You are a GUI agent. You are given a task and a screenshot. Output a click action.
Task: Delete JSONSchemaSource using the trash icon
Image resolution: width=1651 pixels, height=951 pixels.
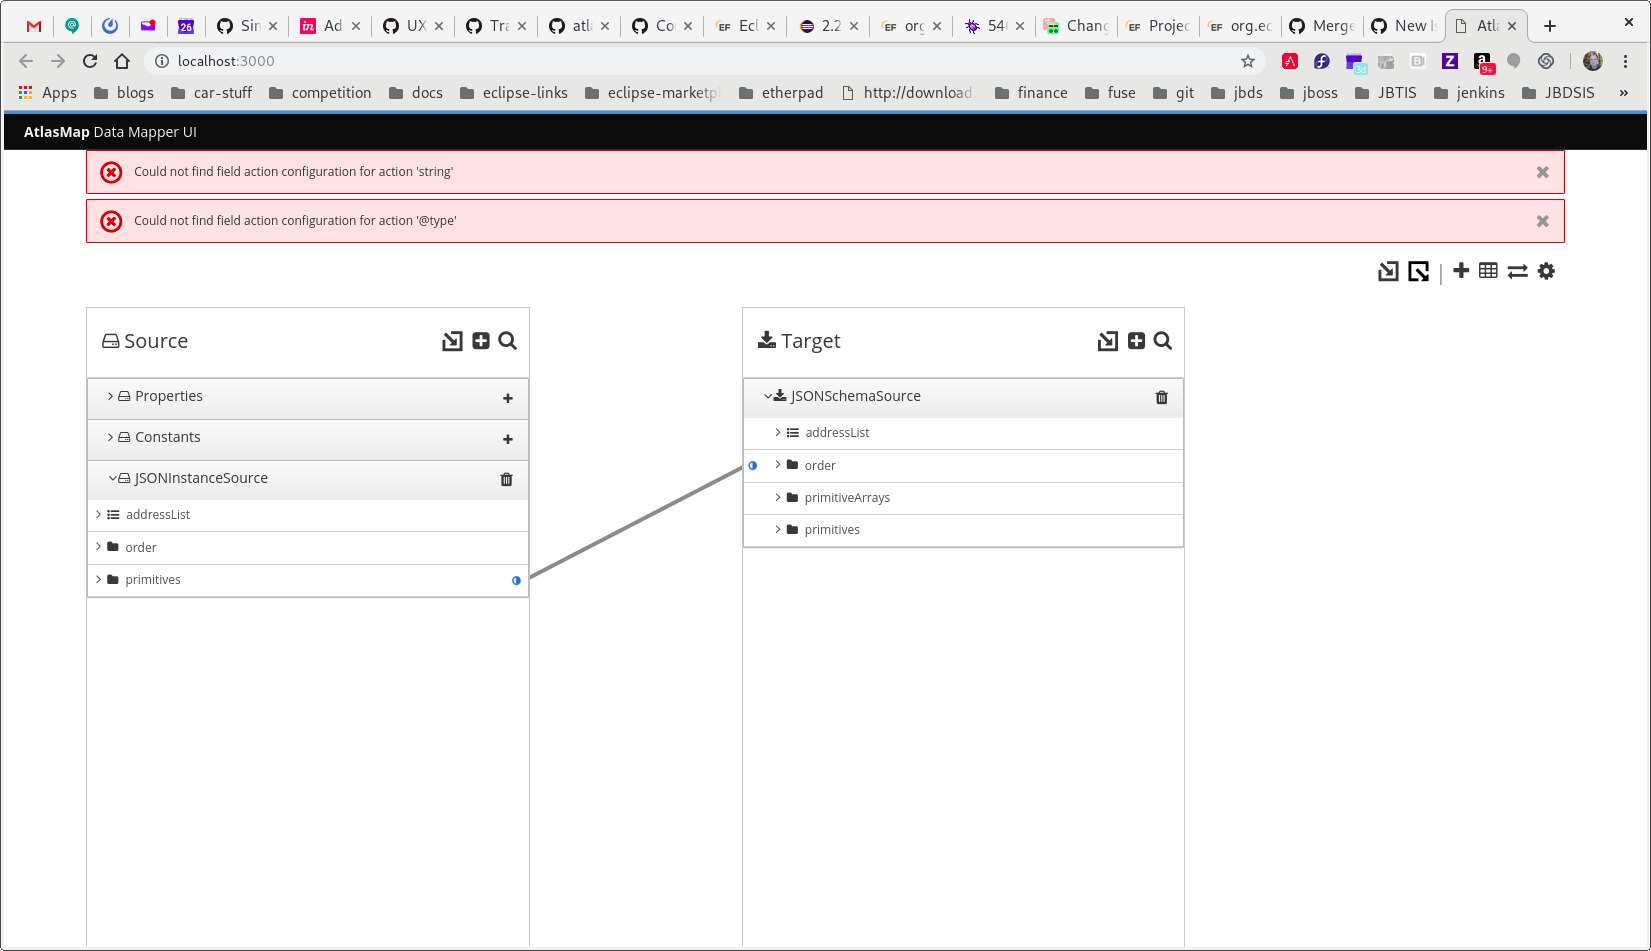(1161, 397)
